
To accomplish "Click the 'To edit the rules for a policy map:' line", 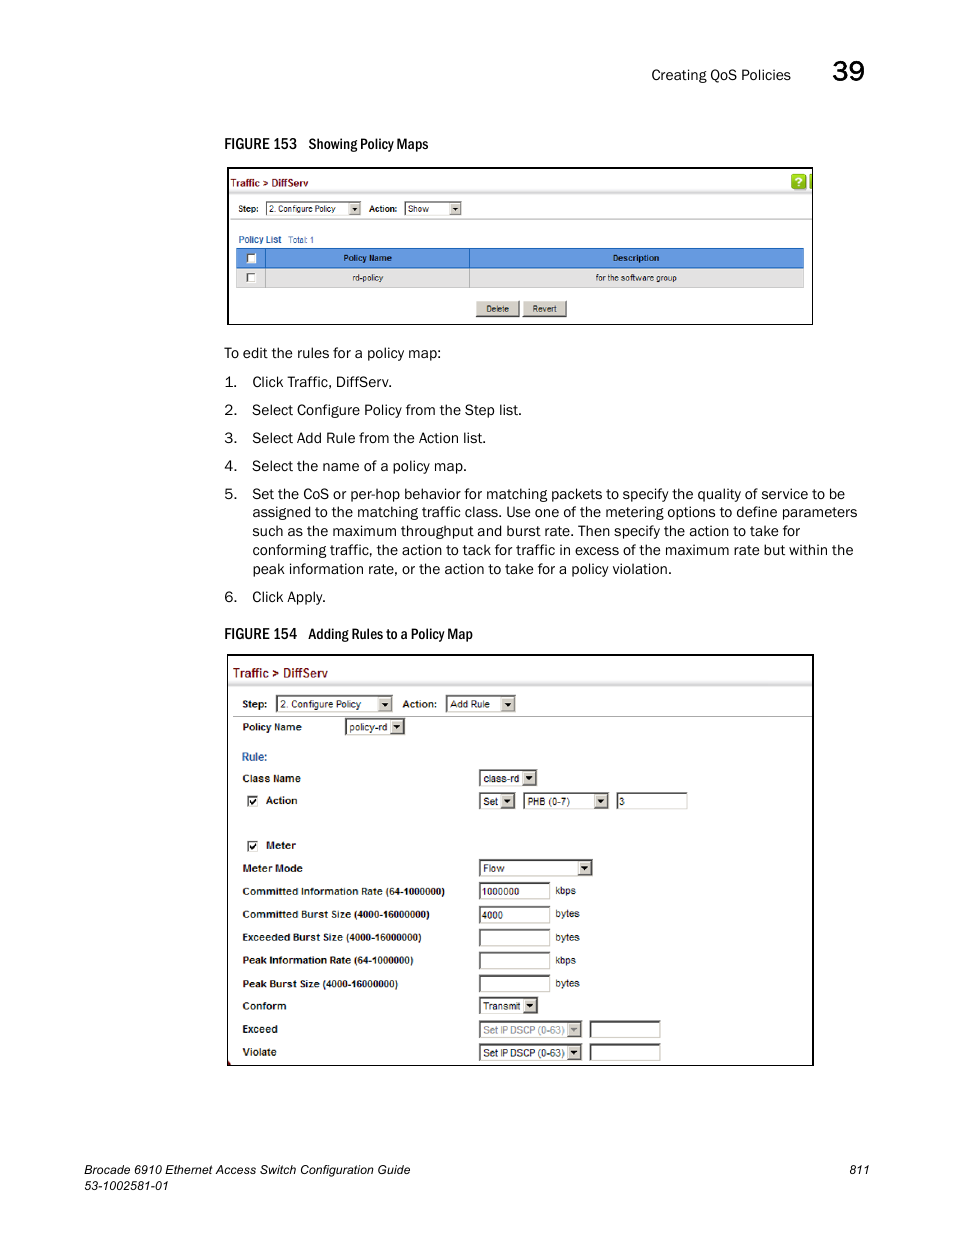I will pos(332,353).
